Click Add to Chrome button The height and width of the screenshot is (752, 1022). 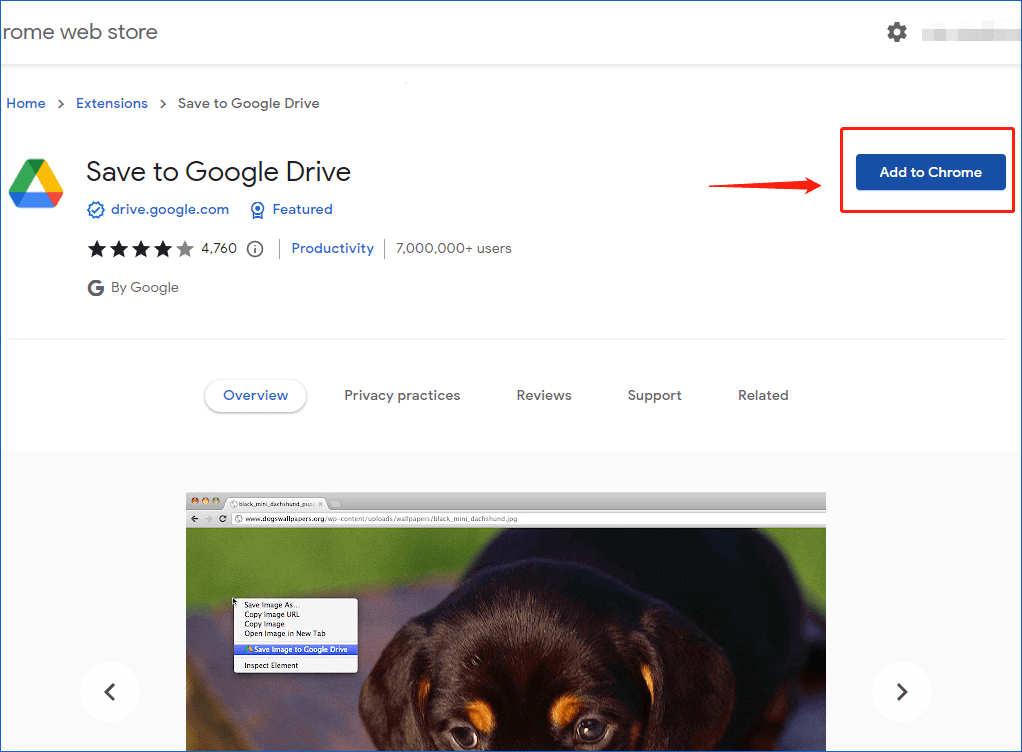[x=930, y=172]
